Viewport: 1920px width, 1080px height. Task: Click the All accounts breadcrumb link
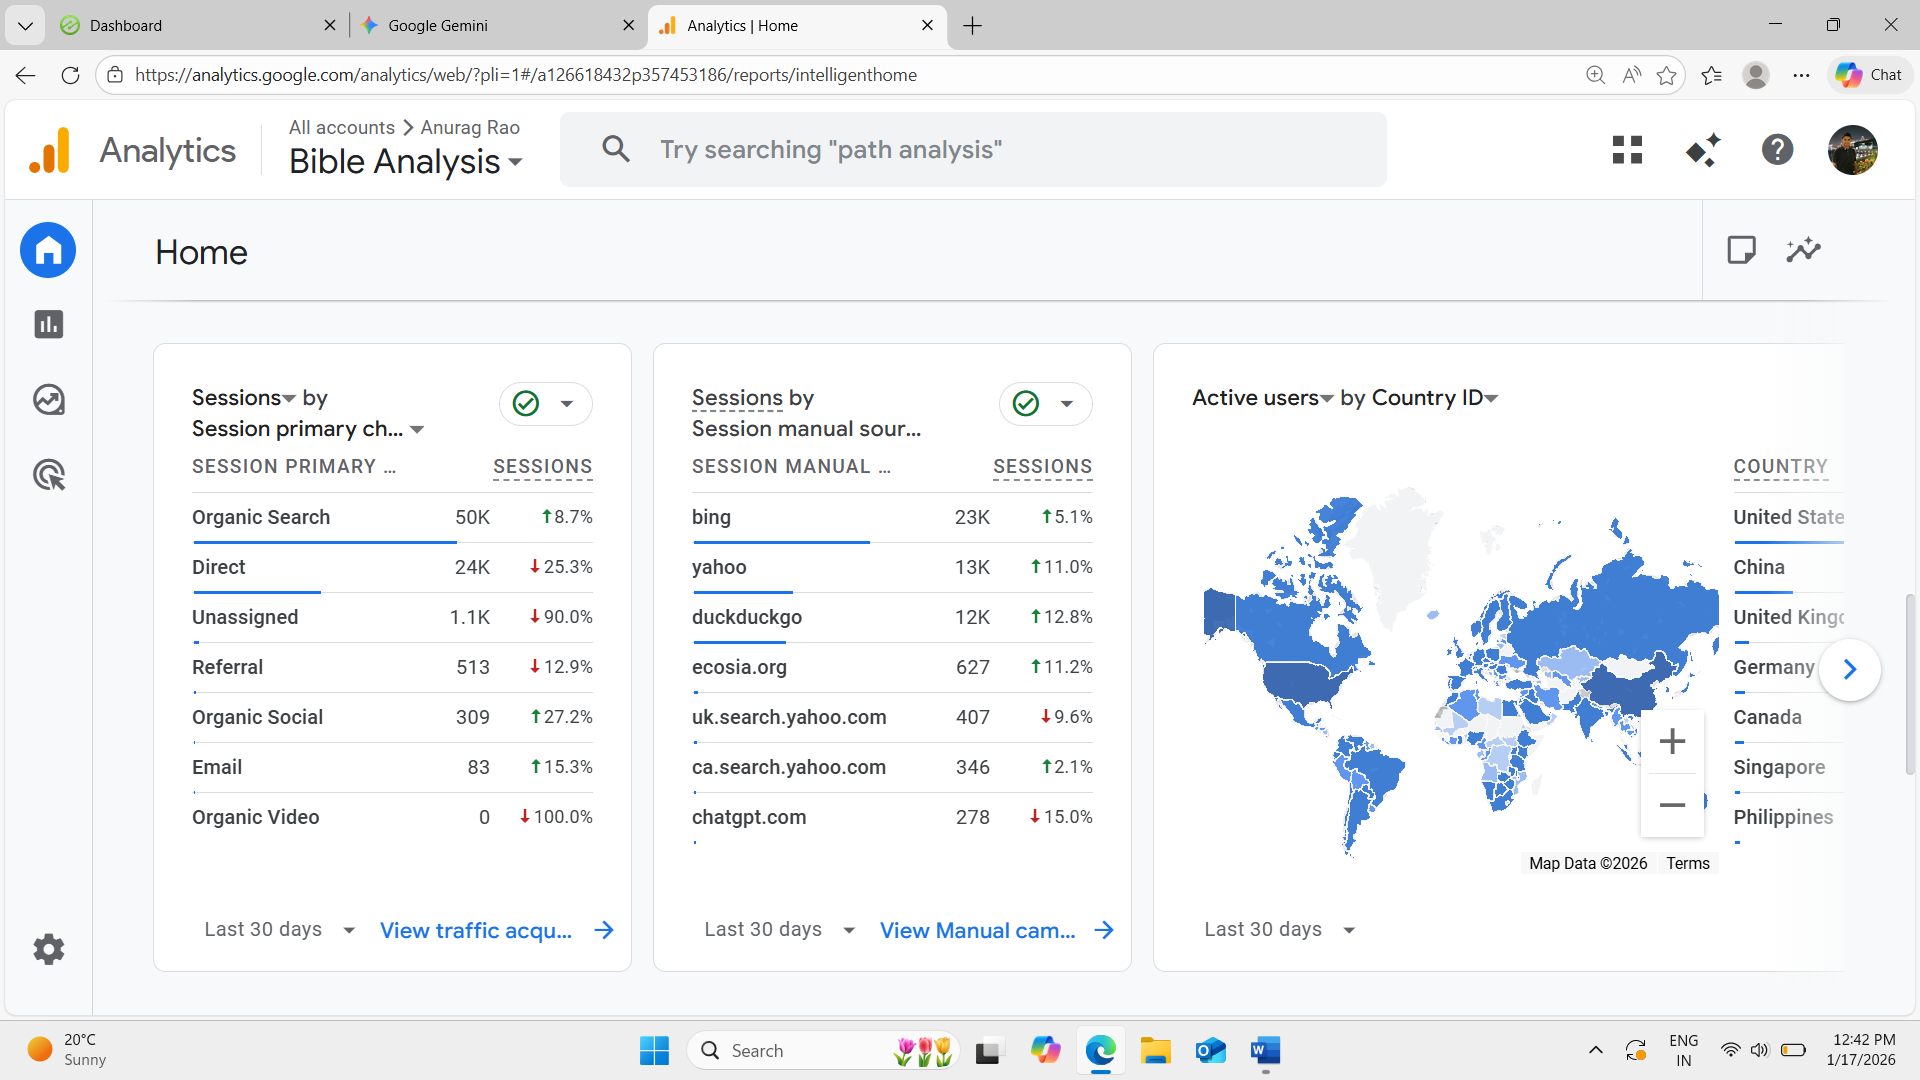pos(341,128)
